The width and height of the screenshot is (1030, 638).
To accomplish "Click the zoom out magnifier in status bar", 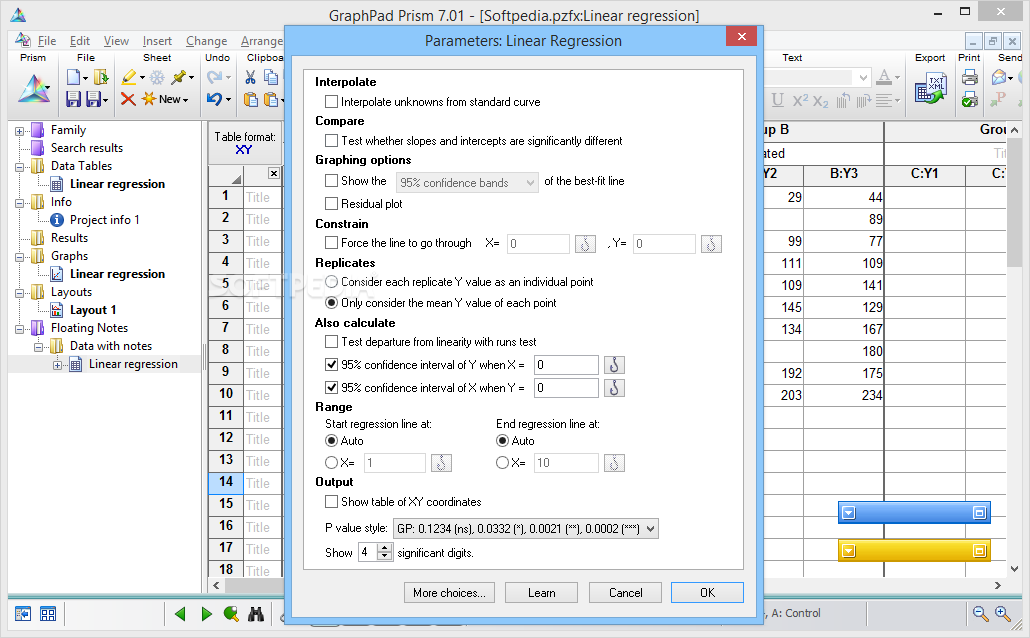I will coord(980,614).
